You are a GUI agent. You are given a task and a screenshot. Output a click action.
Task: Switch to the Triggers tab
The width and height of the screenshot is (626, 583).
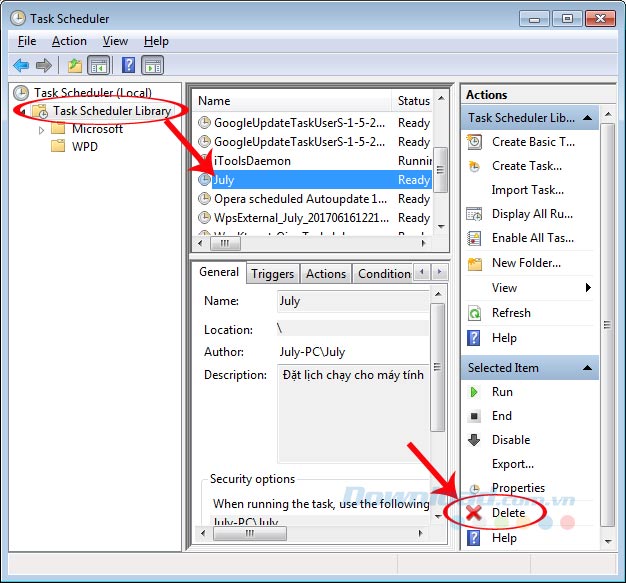point(273,274)
